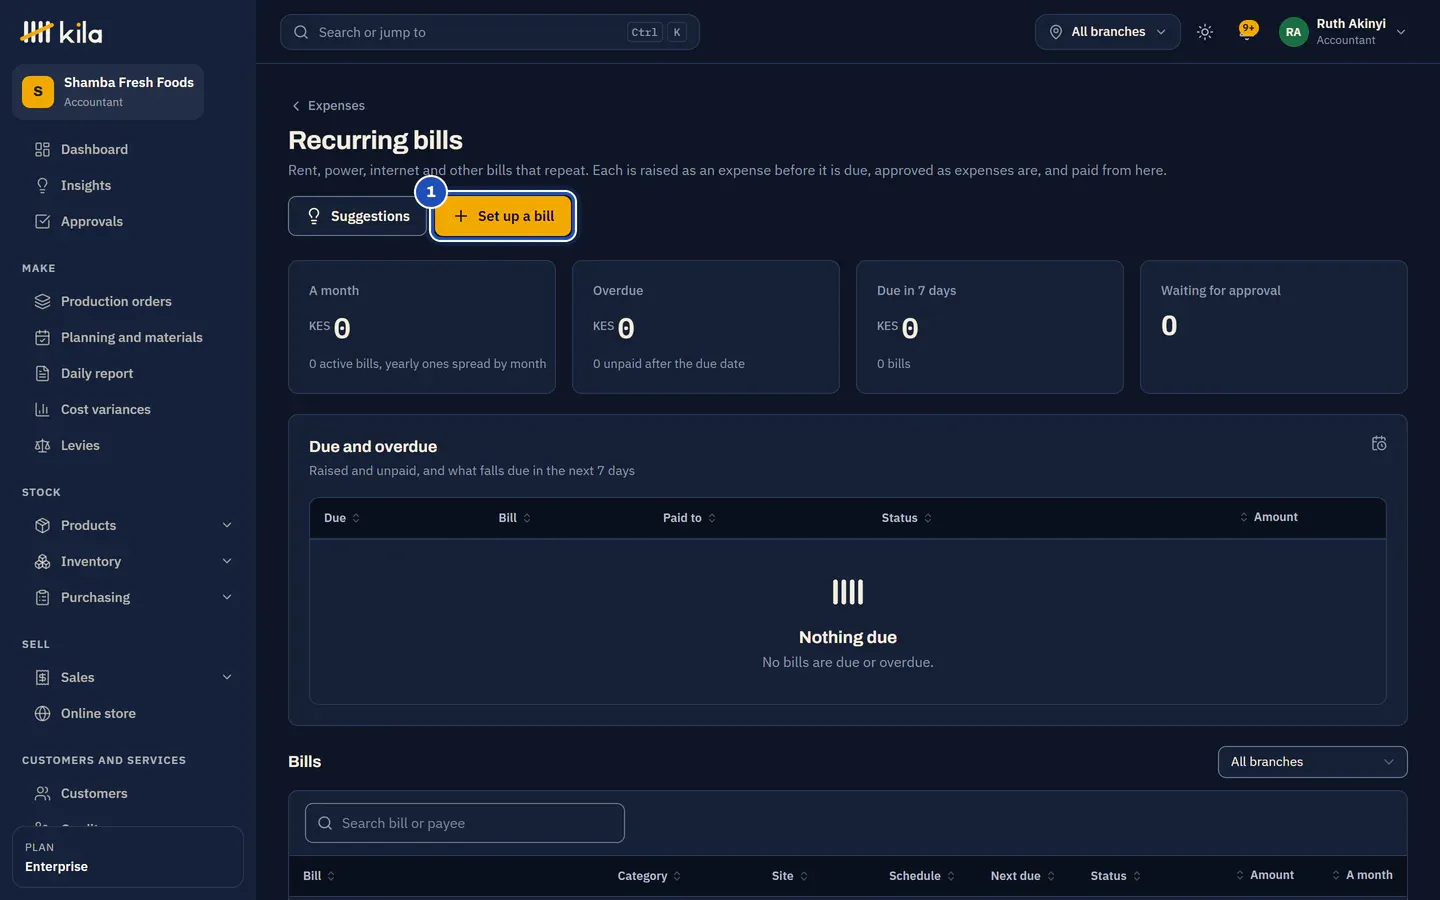This screenshot has width=1440, height=900.
Task: Open Customers in the sidebar
Action: [x=128, y=793]
